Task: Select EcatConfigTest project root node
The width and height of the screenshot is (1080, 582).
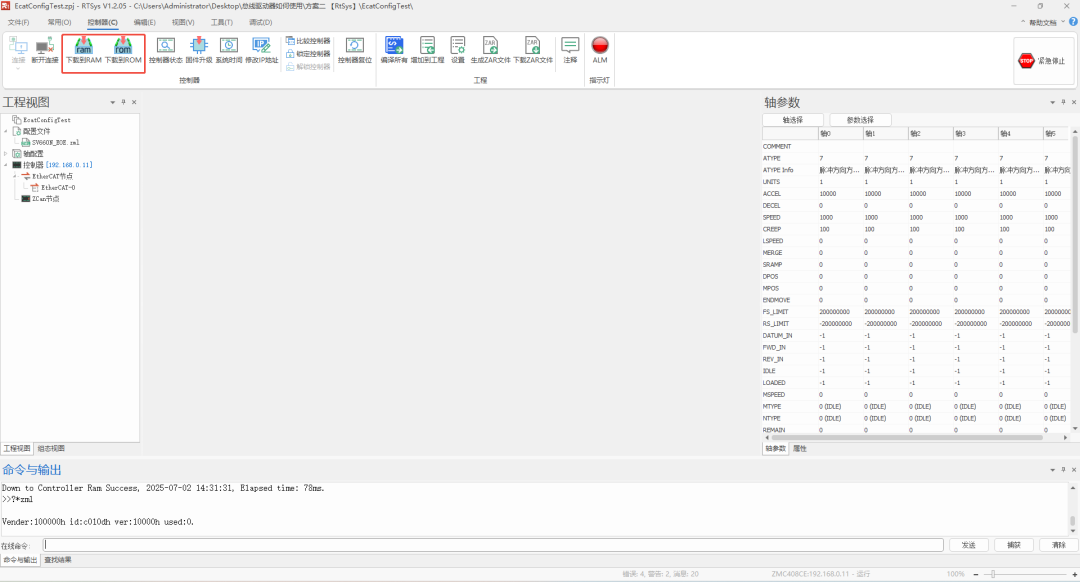Action: point(47,120)
